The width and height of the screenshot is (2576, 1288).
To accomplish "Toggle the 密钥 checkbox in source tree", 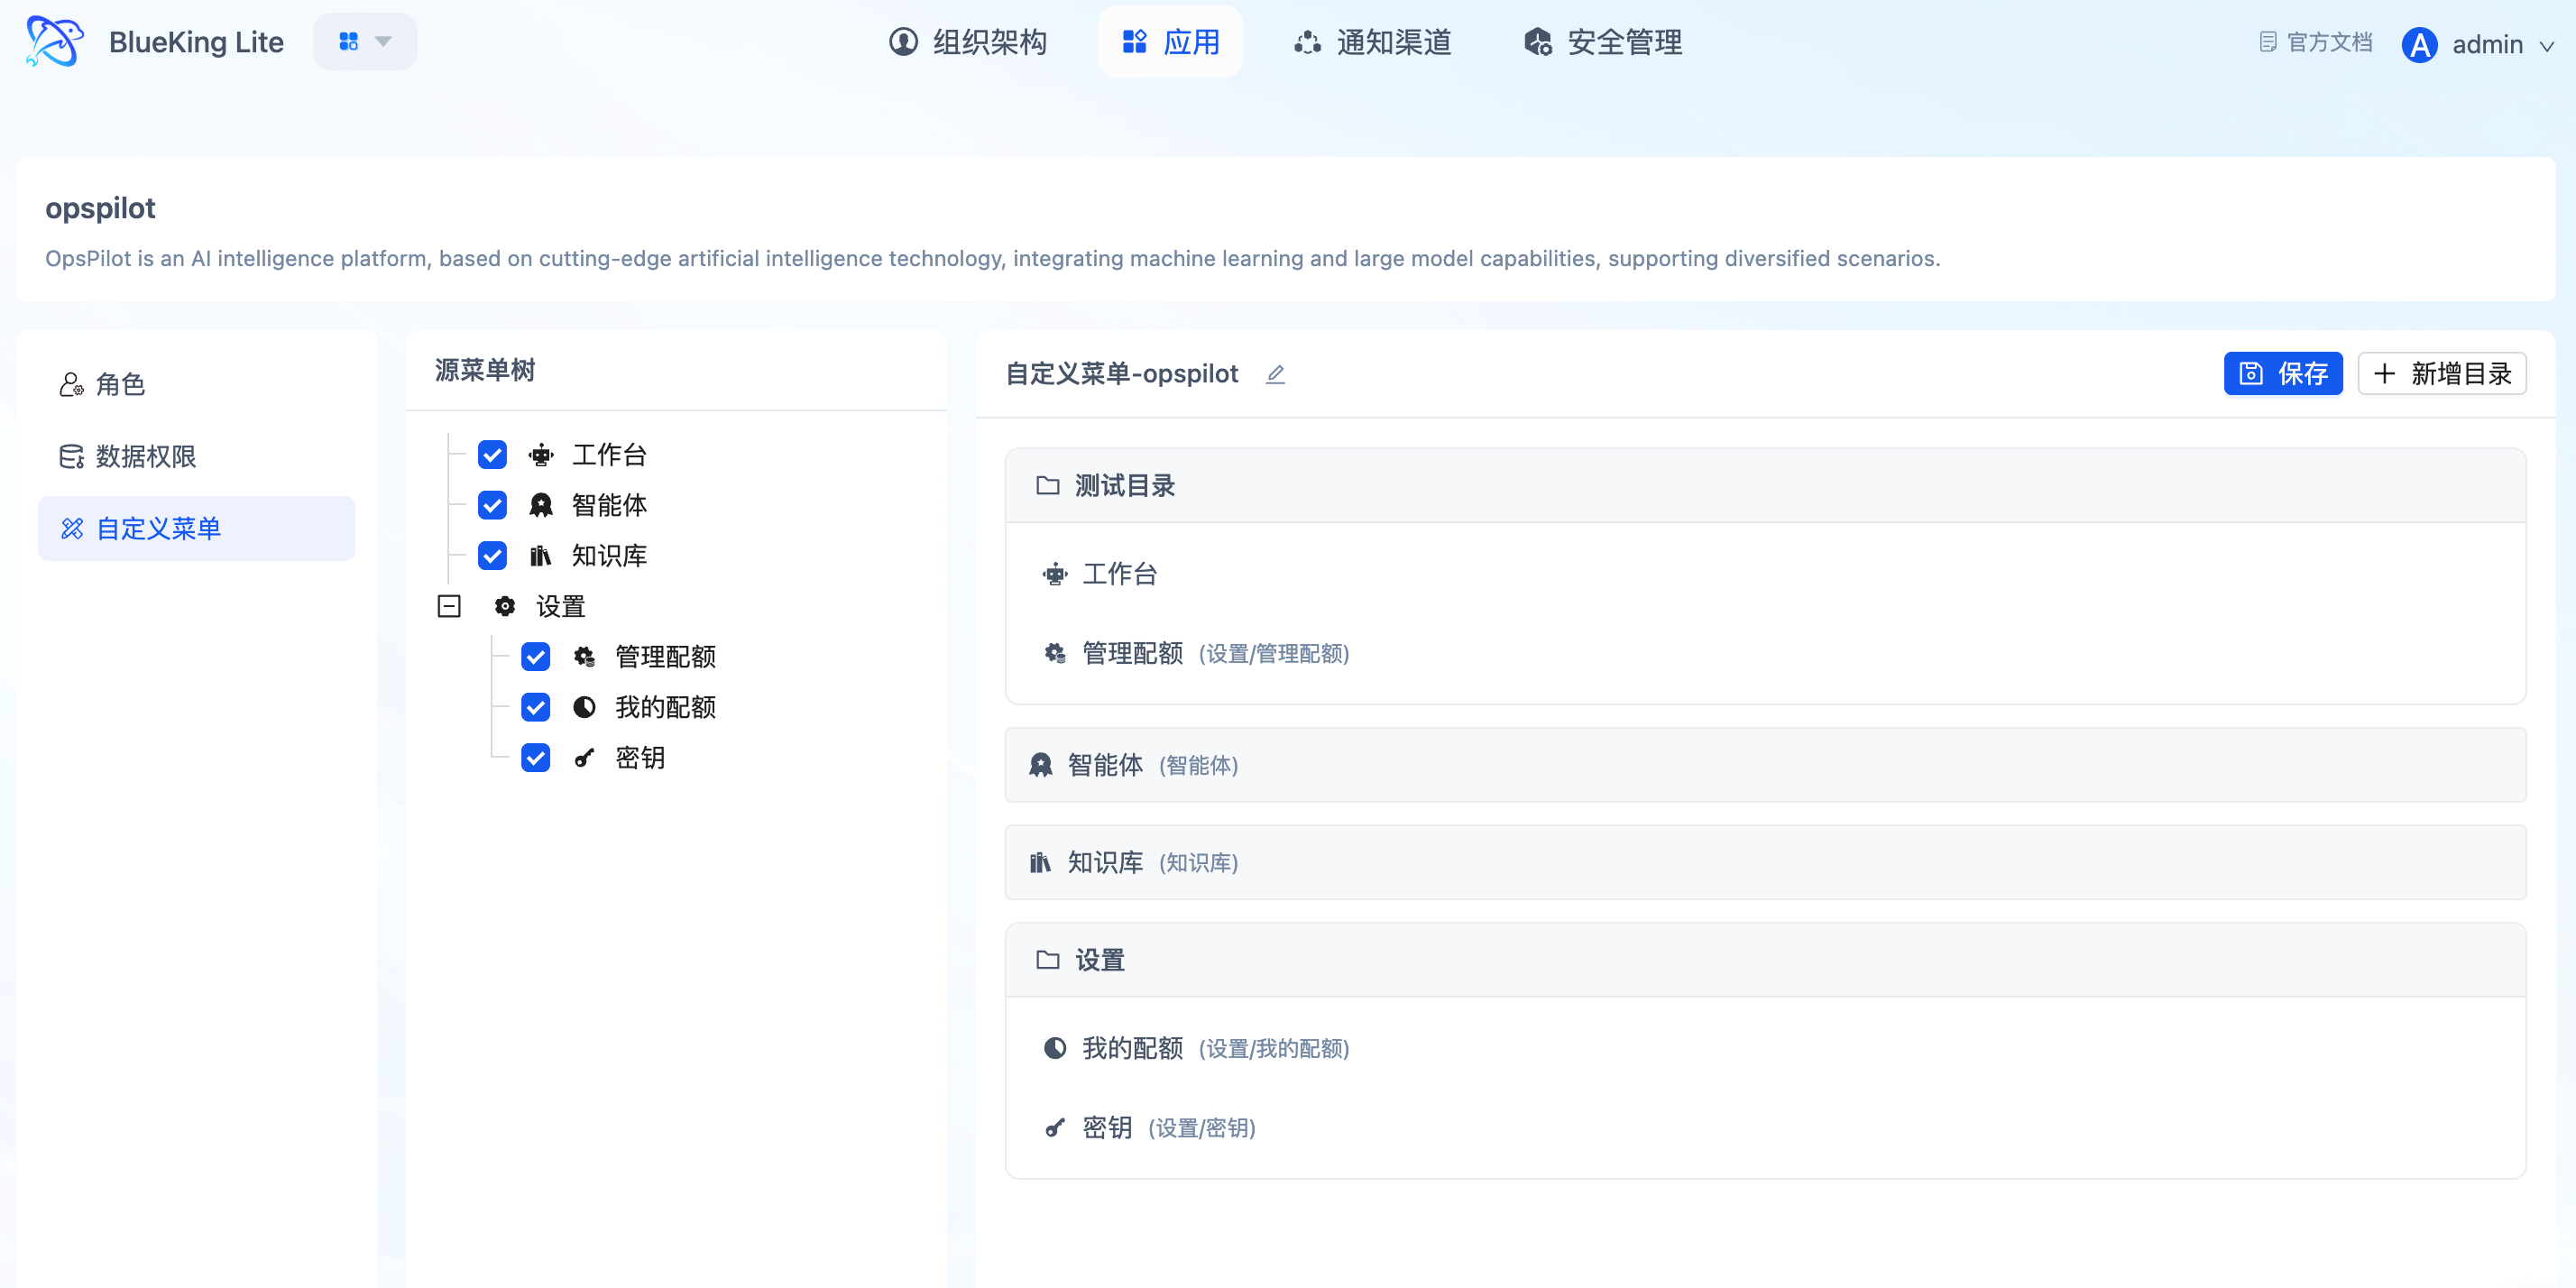I will (536, 758).
